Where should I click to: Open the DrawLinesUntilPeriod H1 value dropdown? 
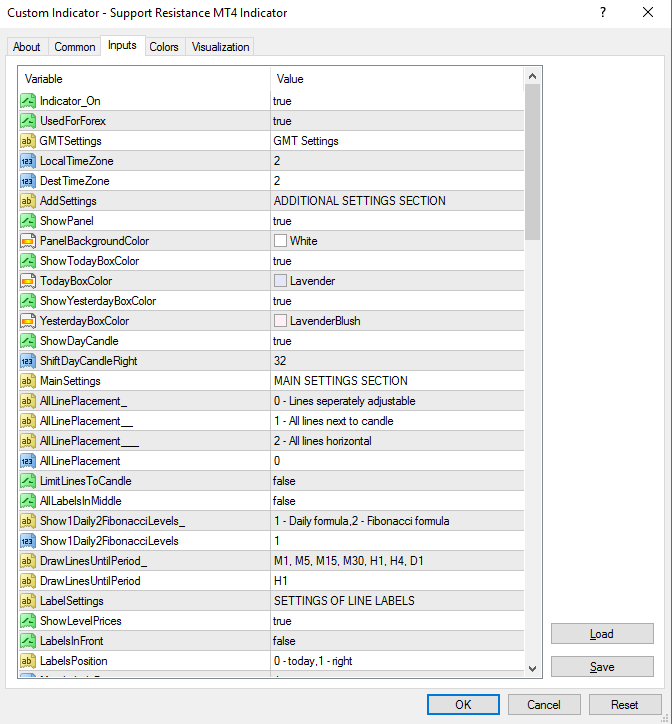click(396, 581)
